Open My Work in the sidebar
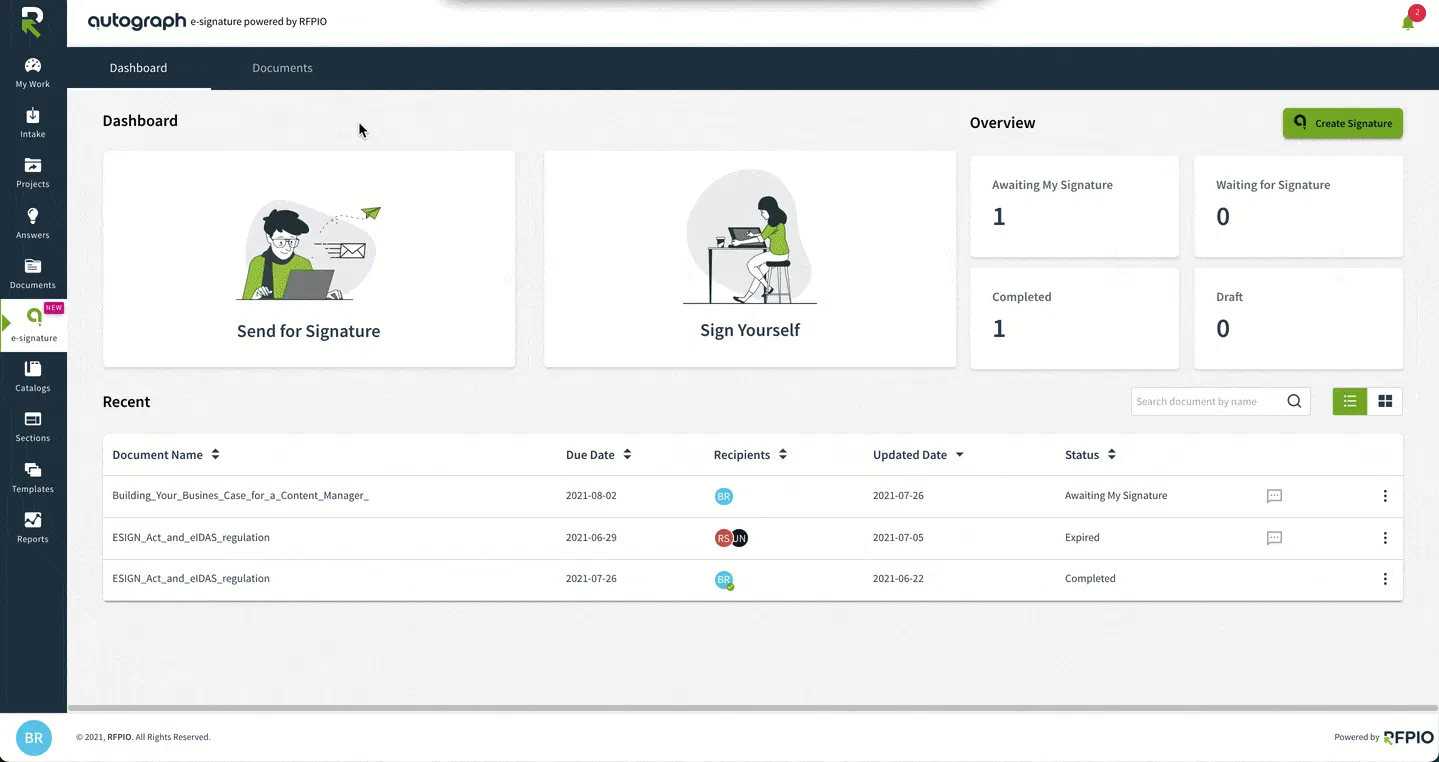Screen dimensions: 1439x762 [x=33, y=73]
